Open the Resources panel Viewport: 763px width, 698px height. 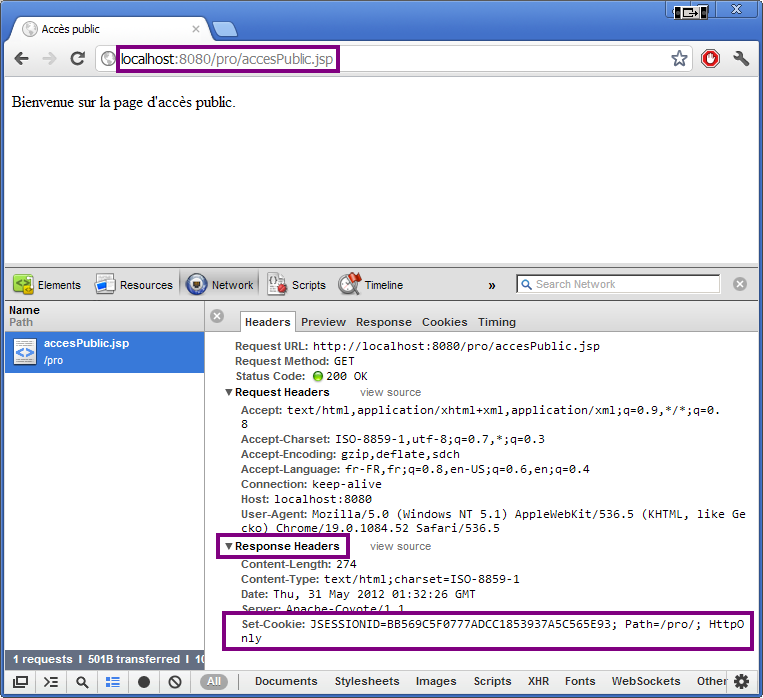pyautogui.click(x=134, y=285)
